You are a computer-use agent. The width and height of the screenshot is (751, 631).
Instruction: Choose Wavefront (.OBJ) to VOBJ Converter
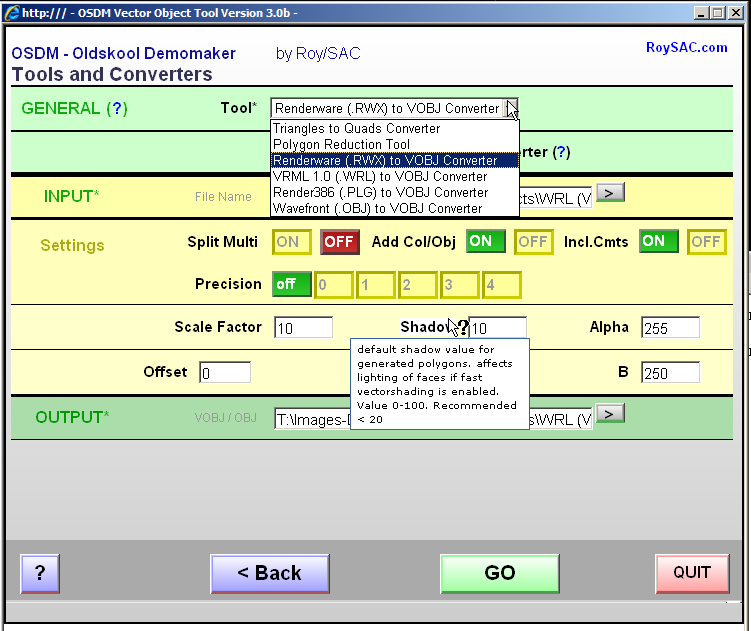(x=395, y=208)
